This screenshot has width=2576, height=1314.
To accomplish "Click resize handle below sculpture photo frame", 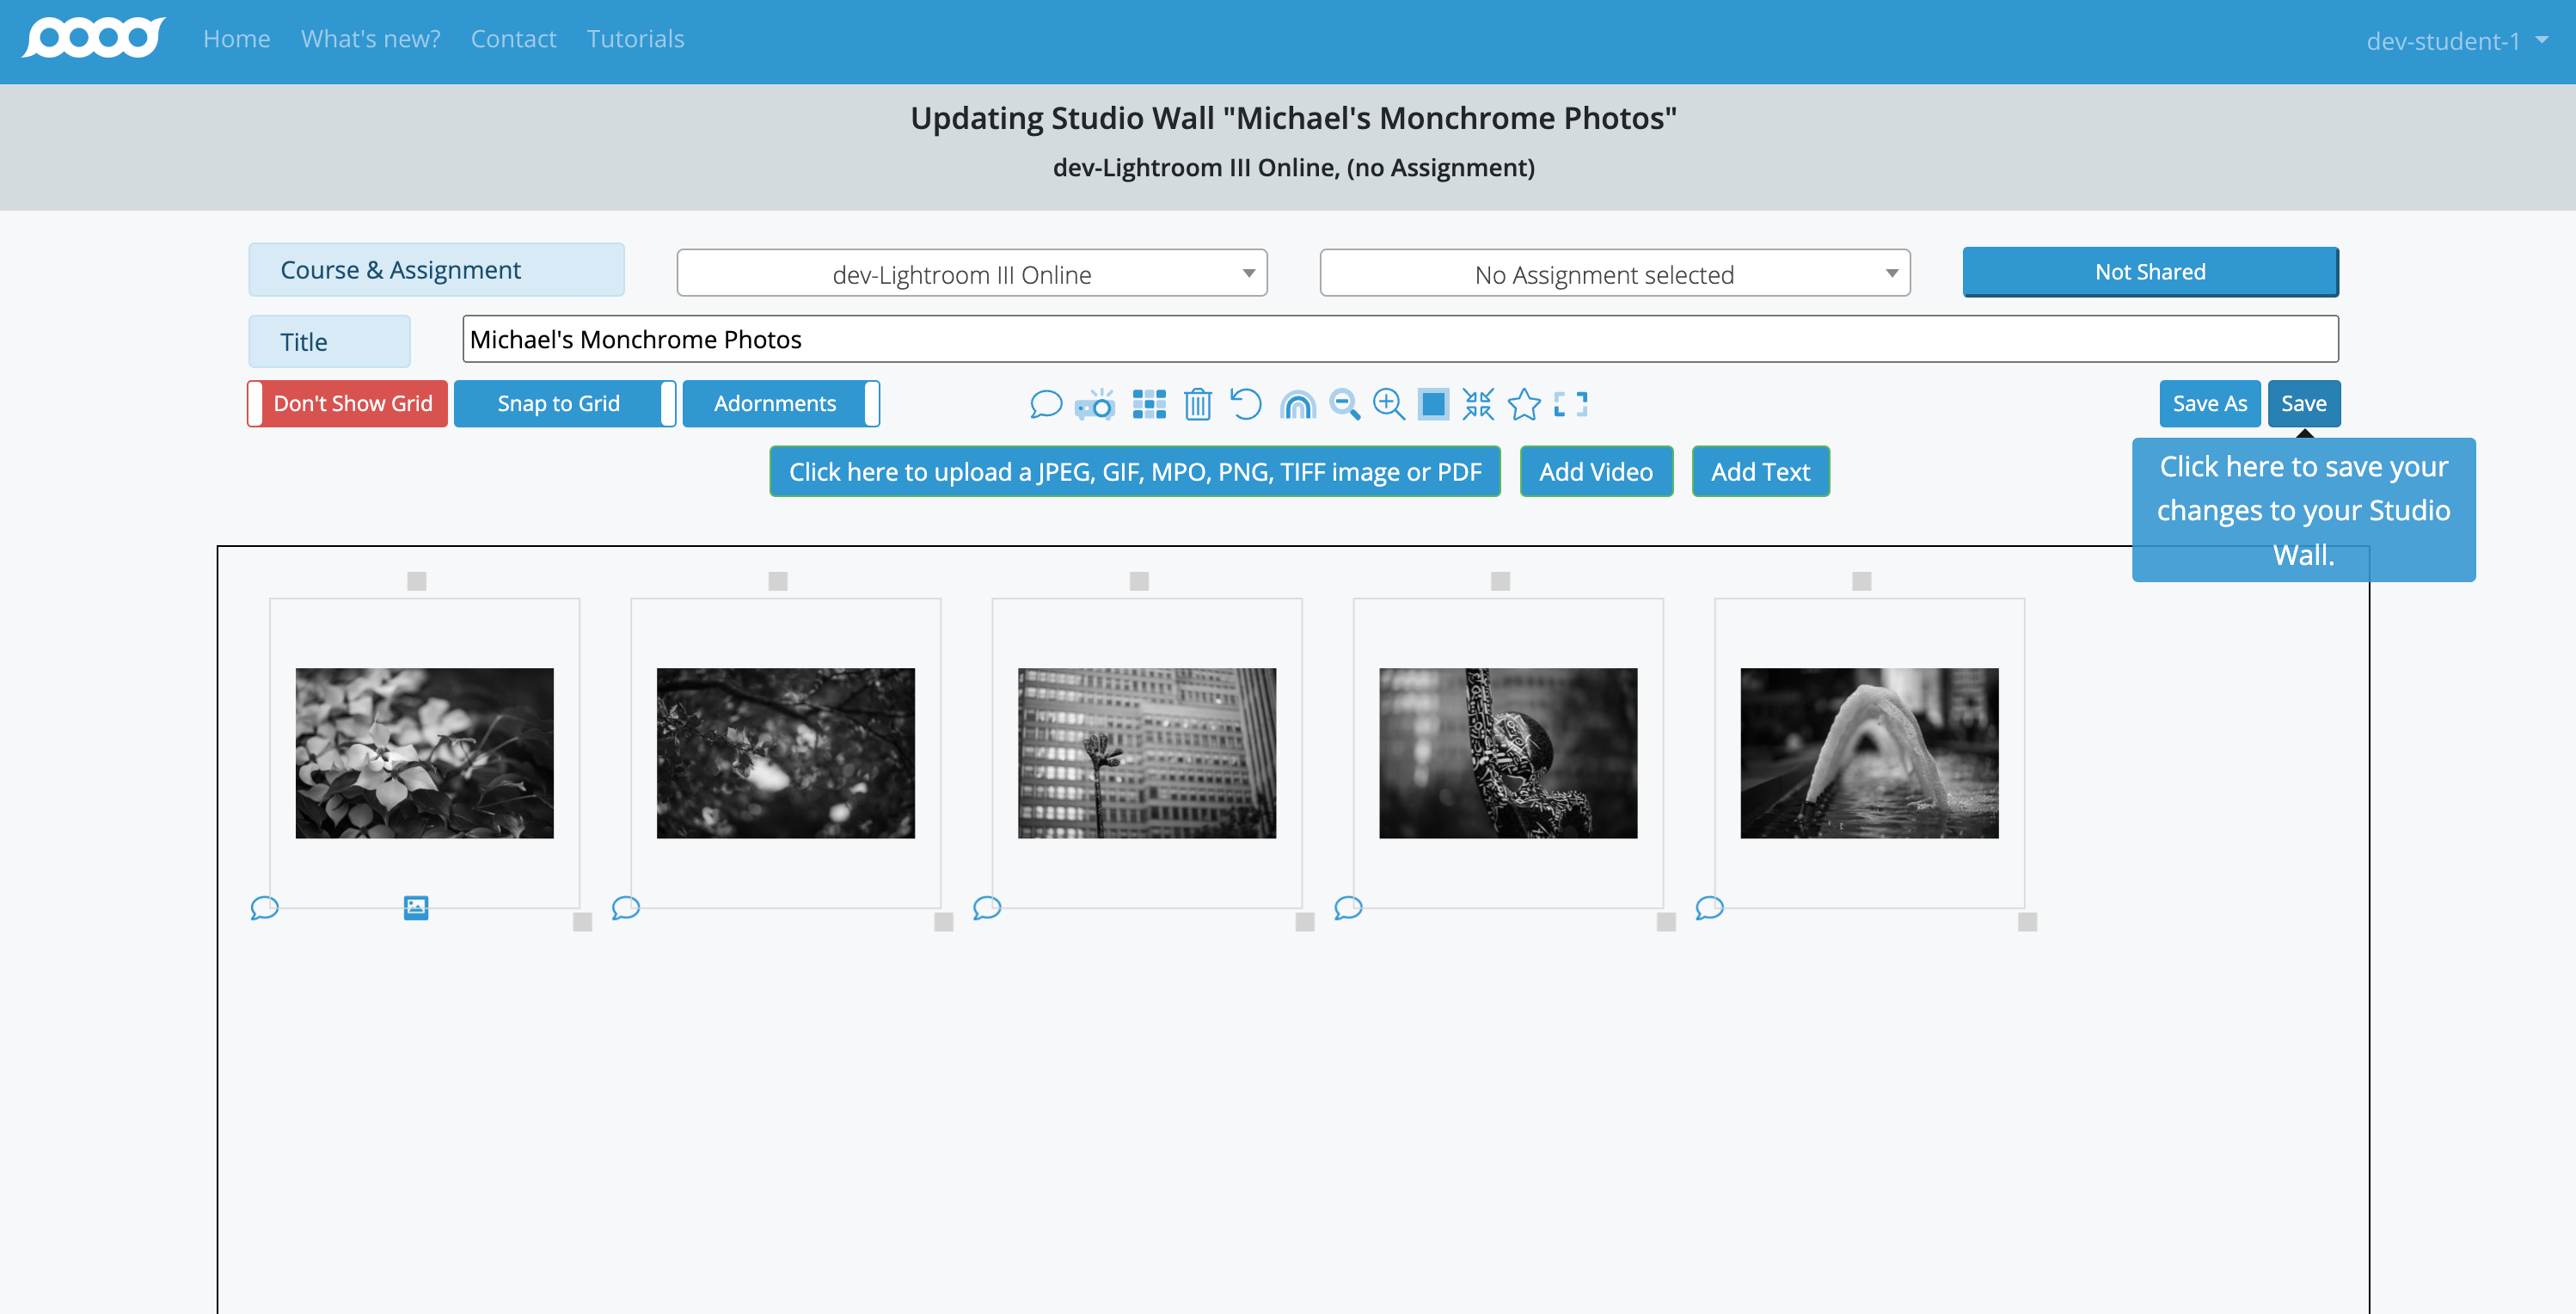I will coord(1666,922).
